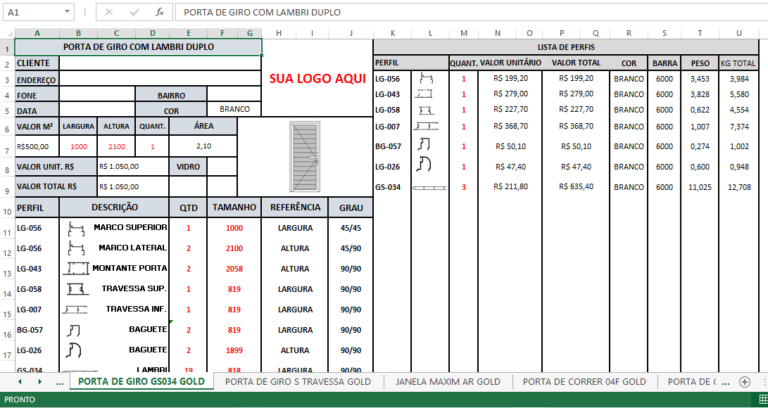This screenshot has height=408, width=768.
Task: Select column U header
Action: (739, 33)
